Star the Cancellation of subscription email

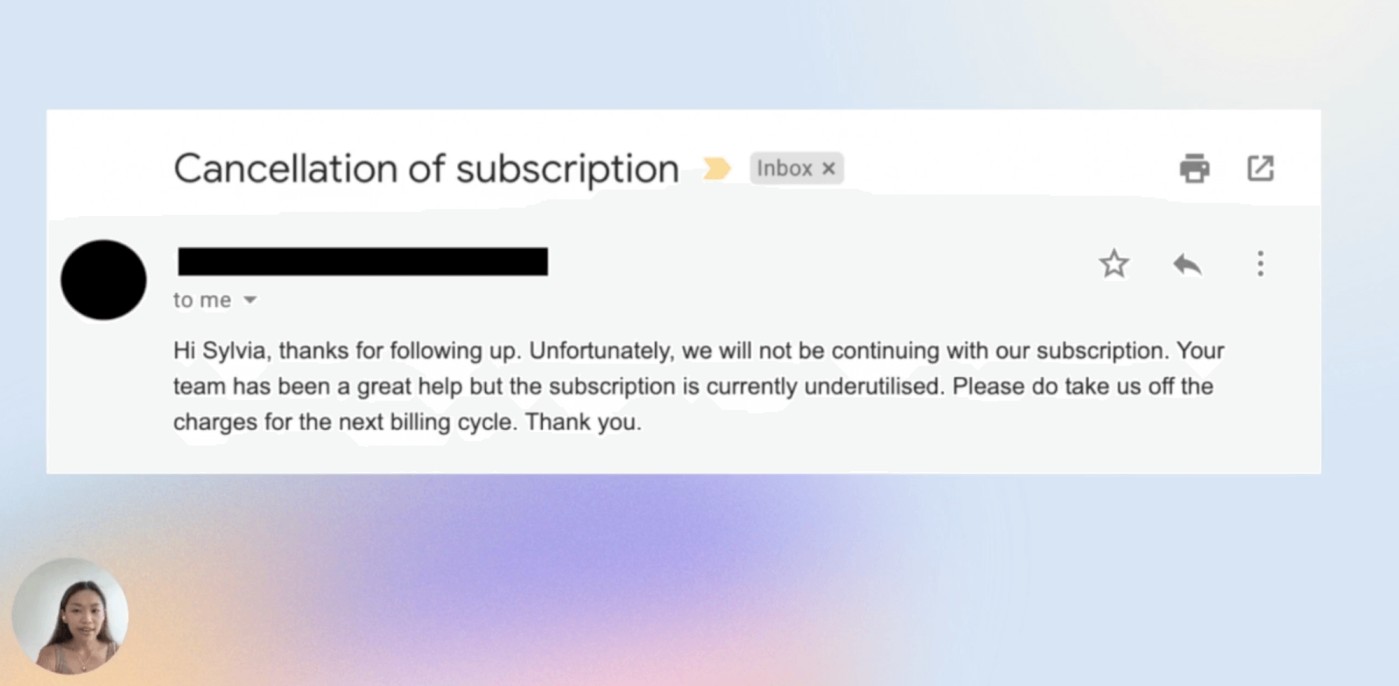[x=1113, y=264]
